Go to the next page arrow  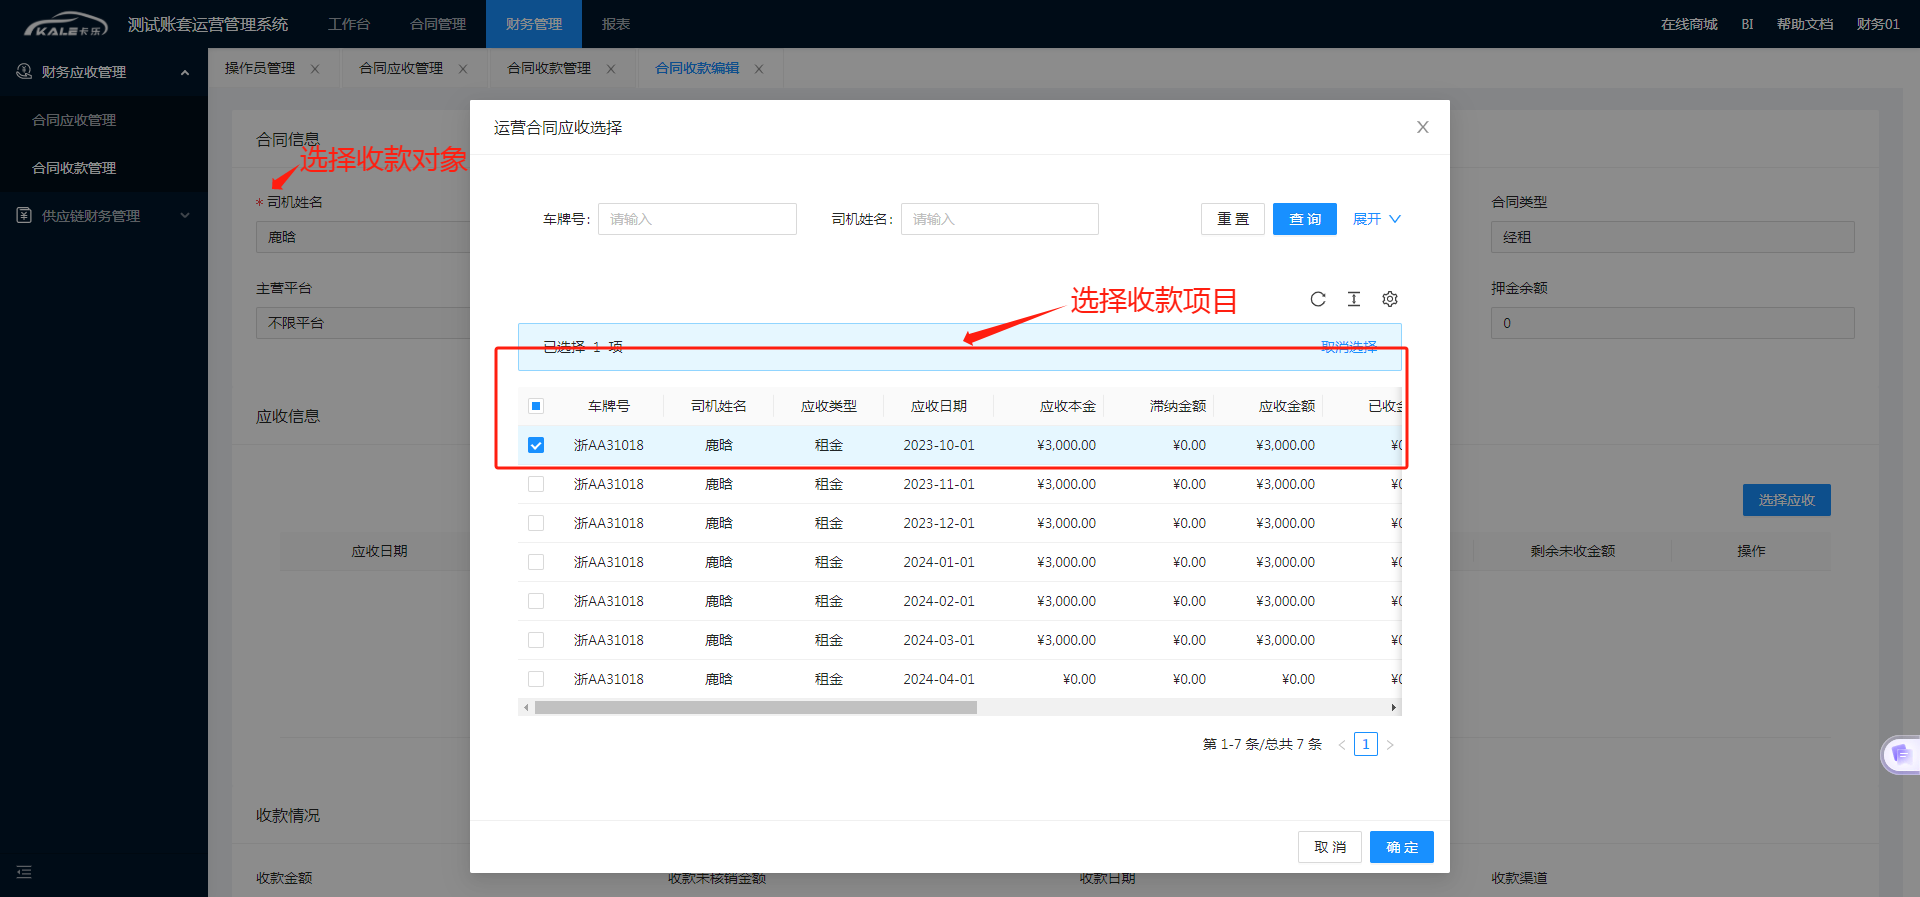click(1390, 745)
